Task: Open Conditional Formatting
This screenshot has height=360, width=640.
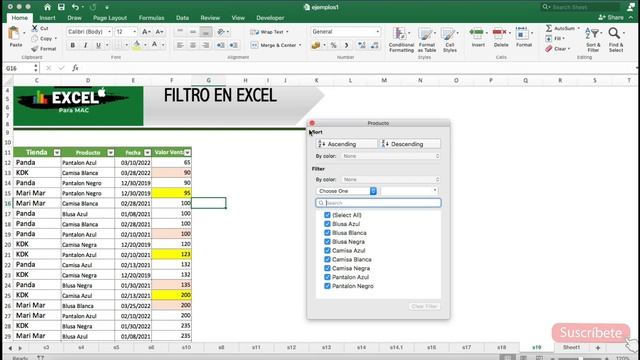Action: pos(401,40)
